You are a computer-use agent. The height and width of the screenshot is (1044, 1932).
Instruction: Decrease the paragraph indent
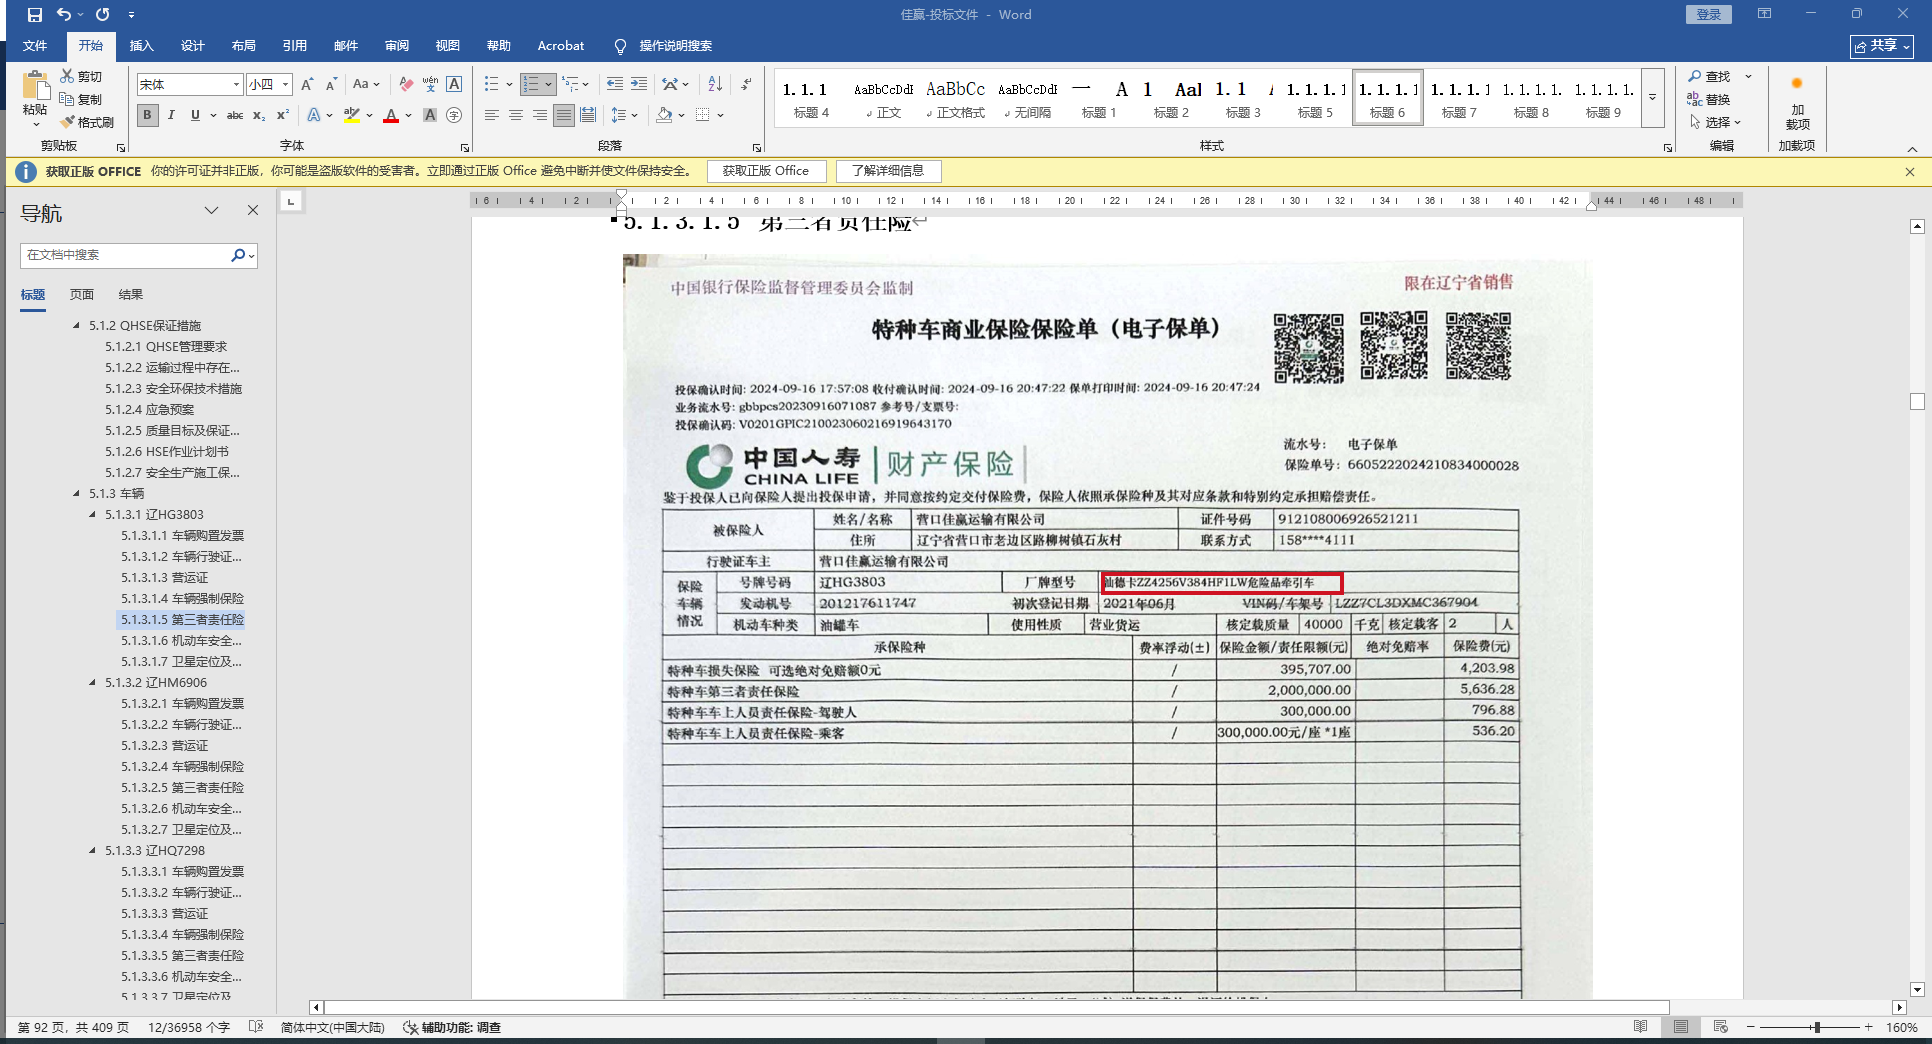coord(614,85)
